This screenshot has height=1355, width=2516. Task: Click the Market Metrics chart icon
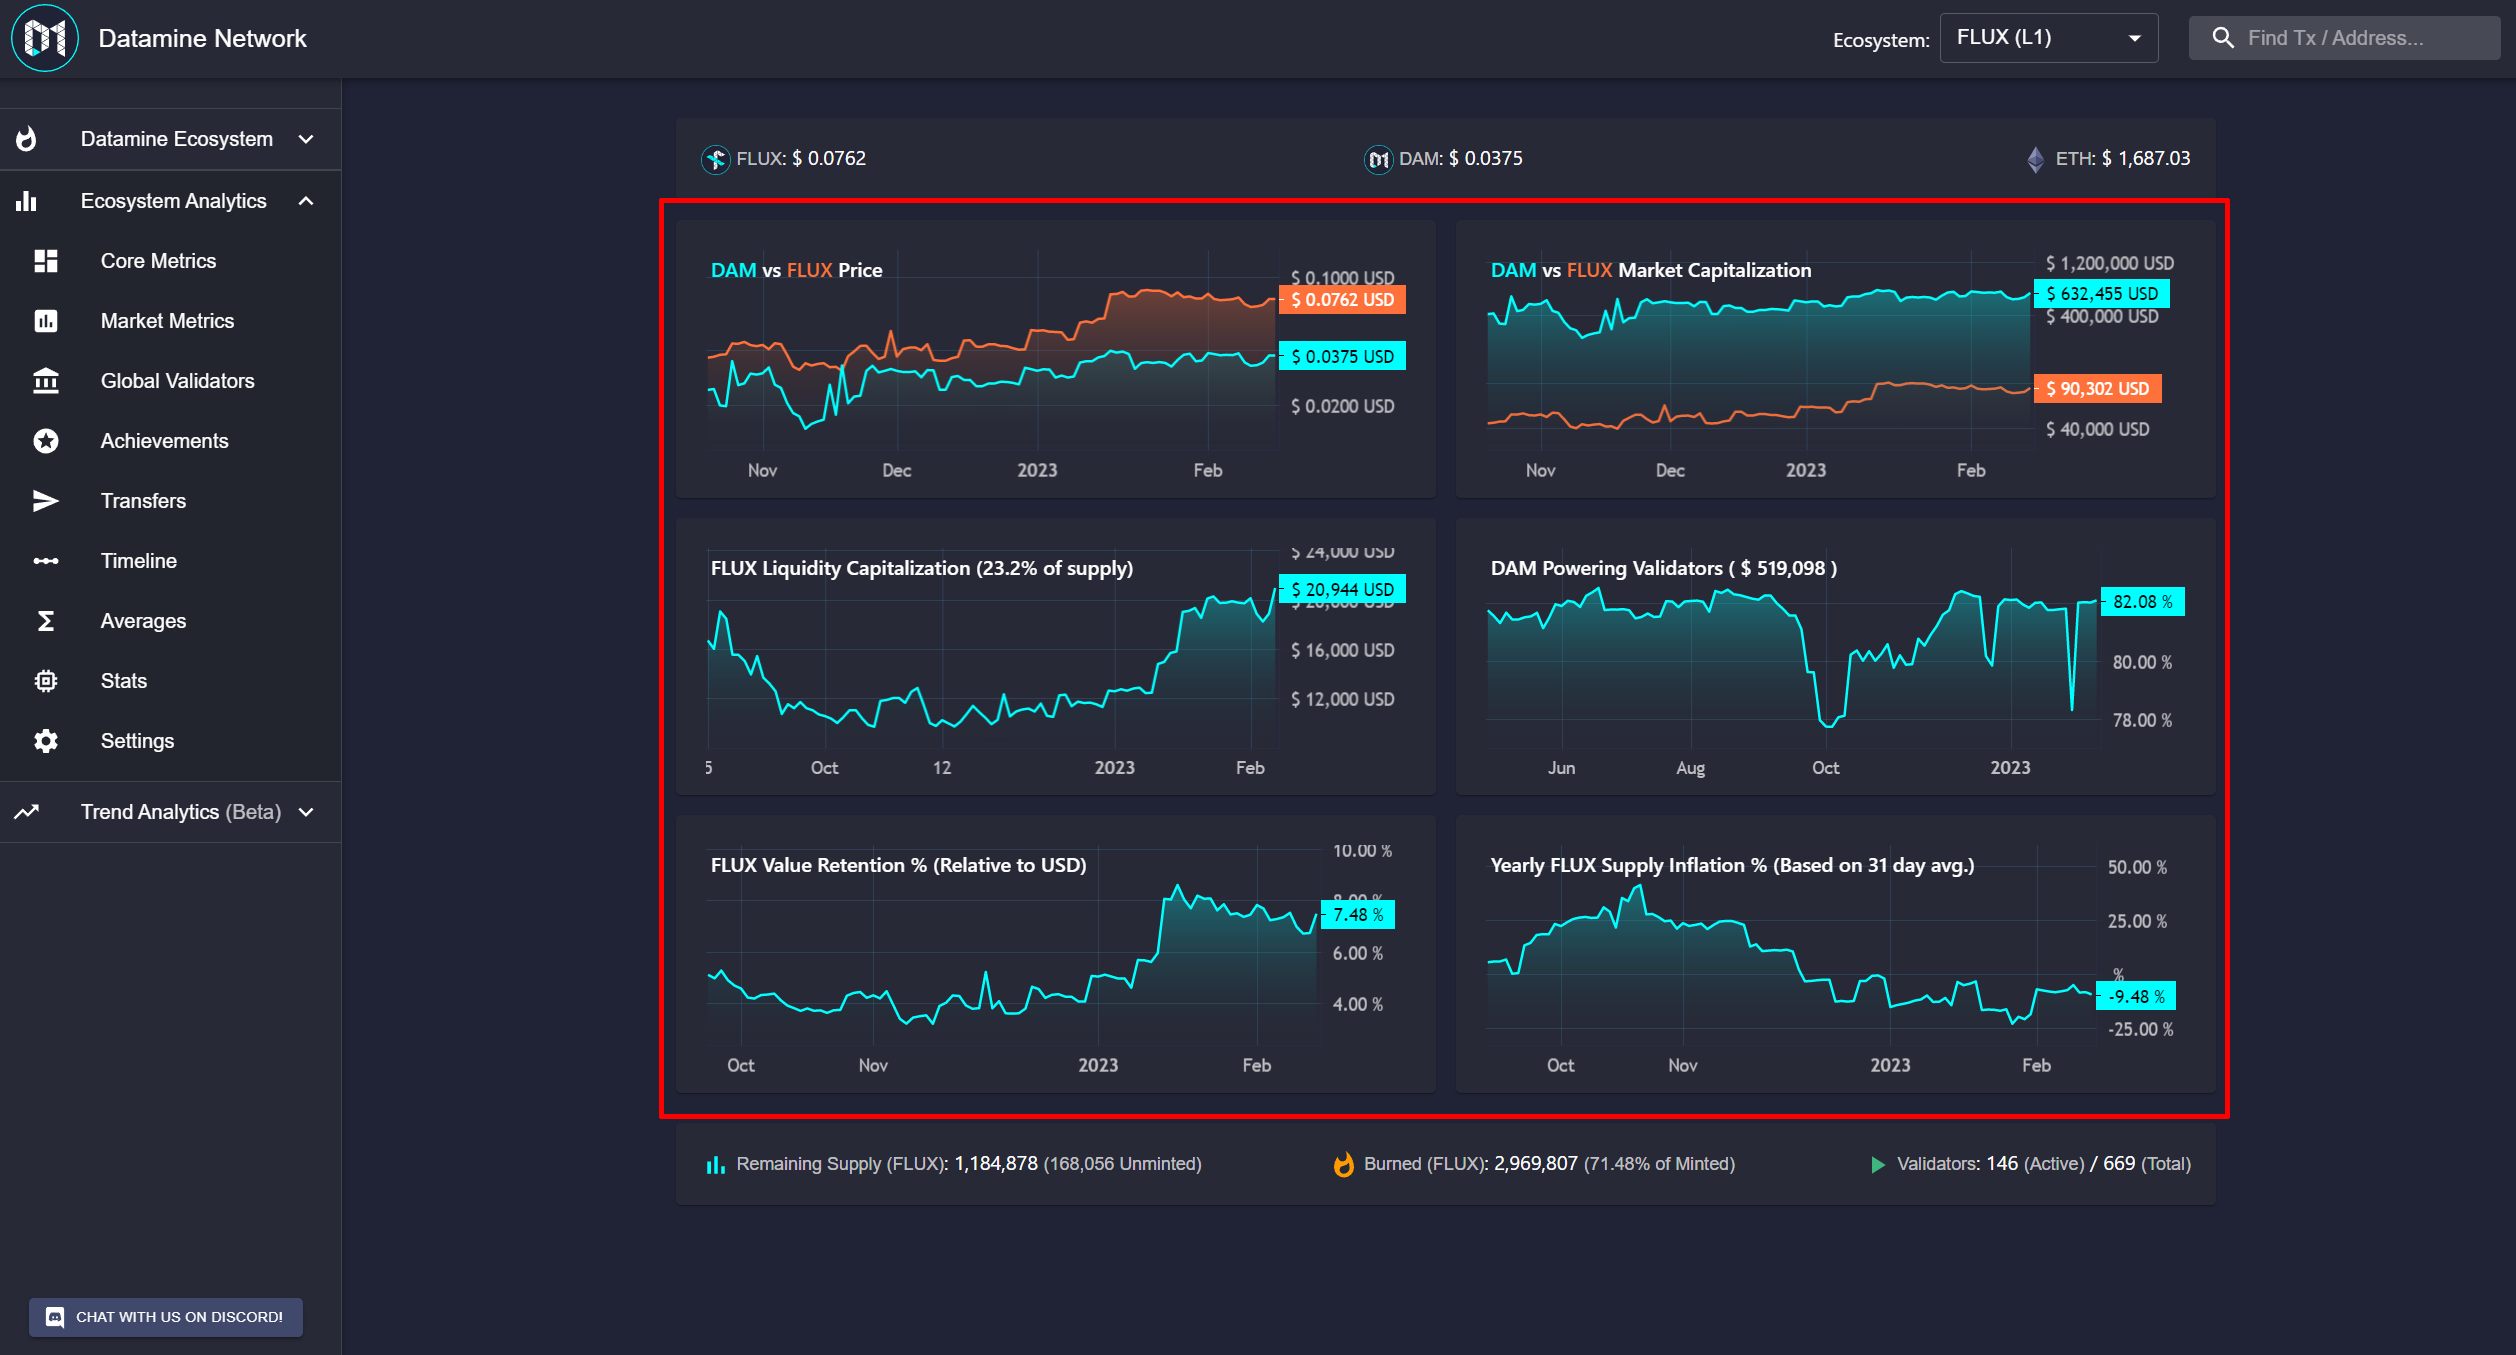pyautogui.click(x=46, y=321)
